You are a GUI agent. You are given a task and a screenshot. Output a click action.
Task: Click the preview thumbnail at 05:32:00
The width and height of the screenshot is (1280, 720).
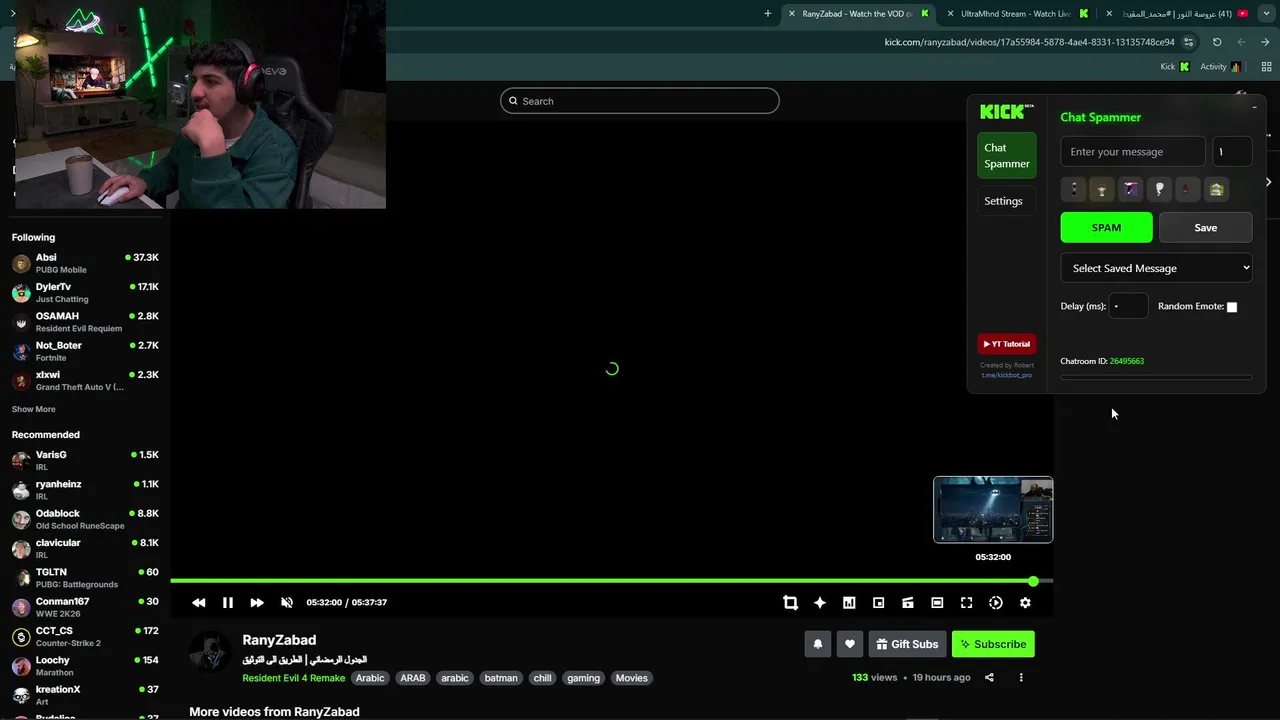point(993,510)
